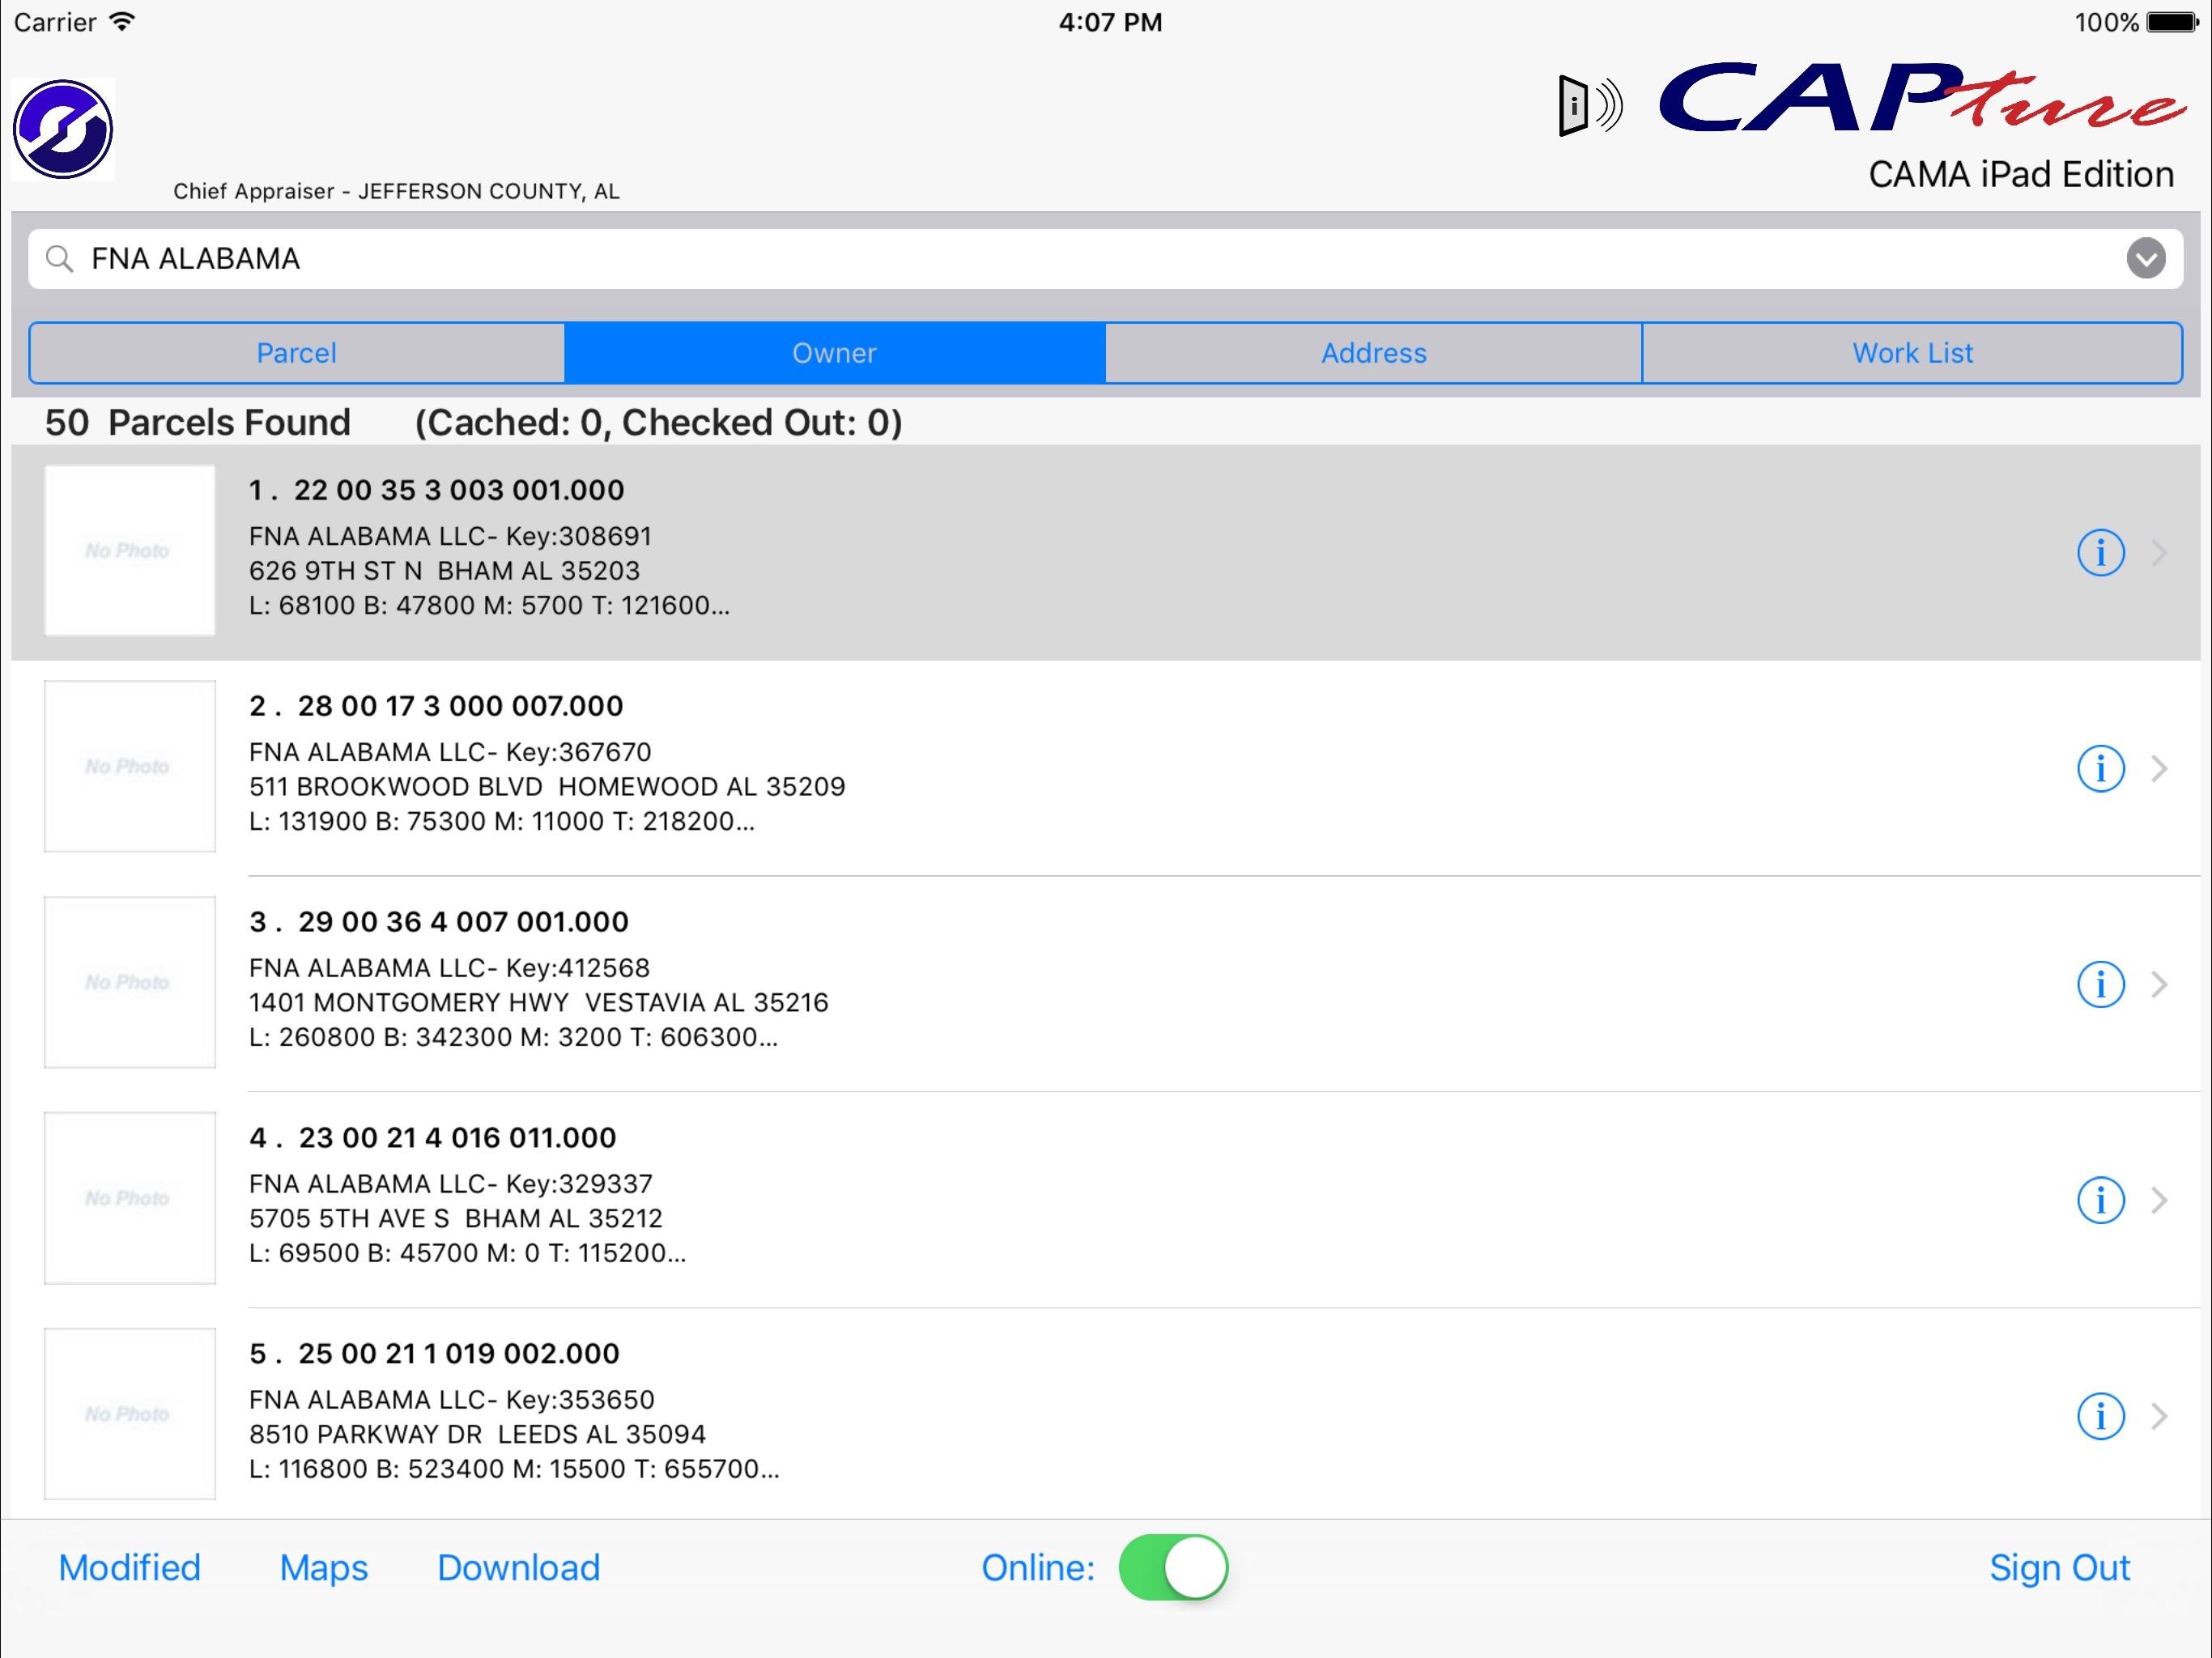Tap the Carrier label in status bar

55,22
